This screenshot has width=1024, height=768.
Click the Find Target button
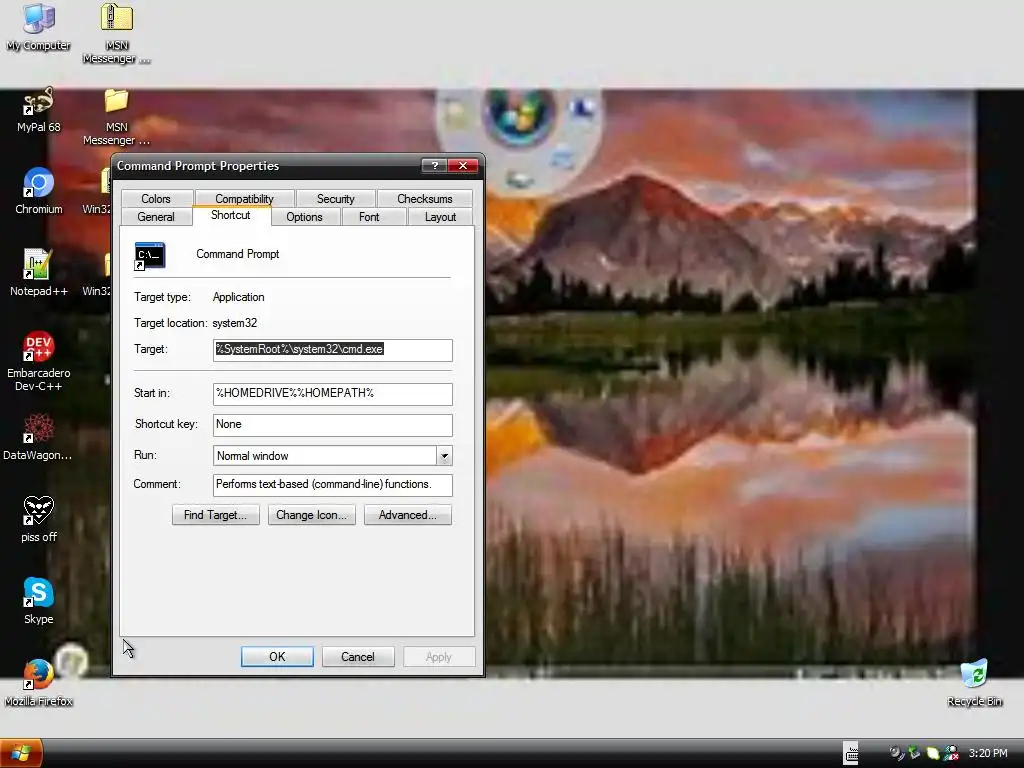[x=216, y=515]
